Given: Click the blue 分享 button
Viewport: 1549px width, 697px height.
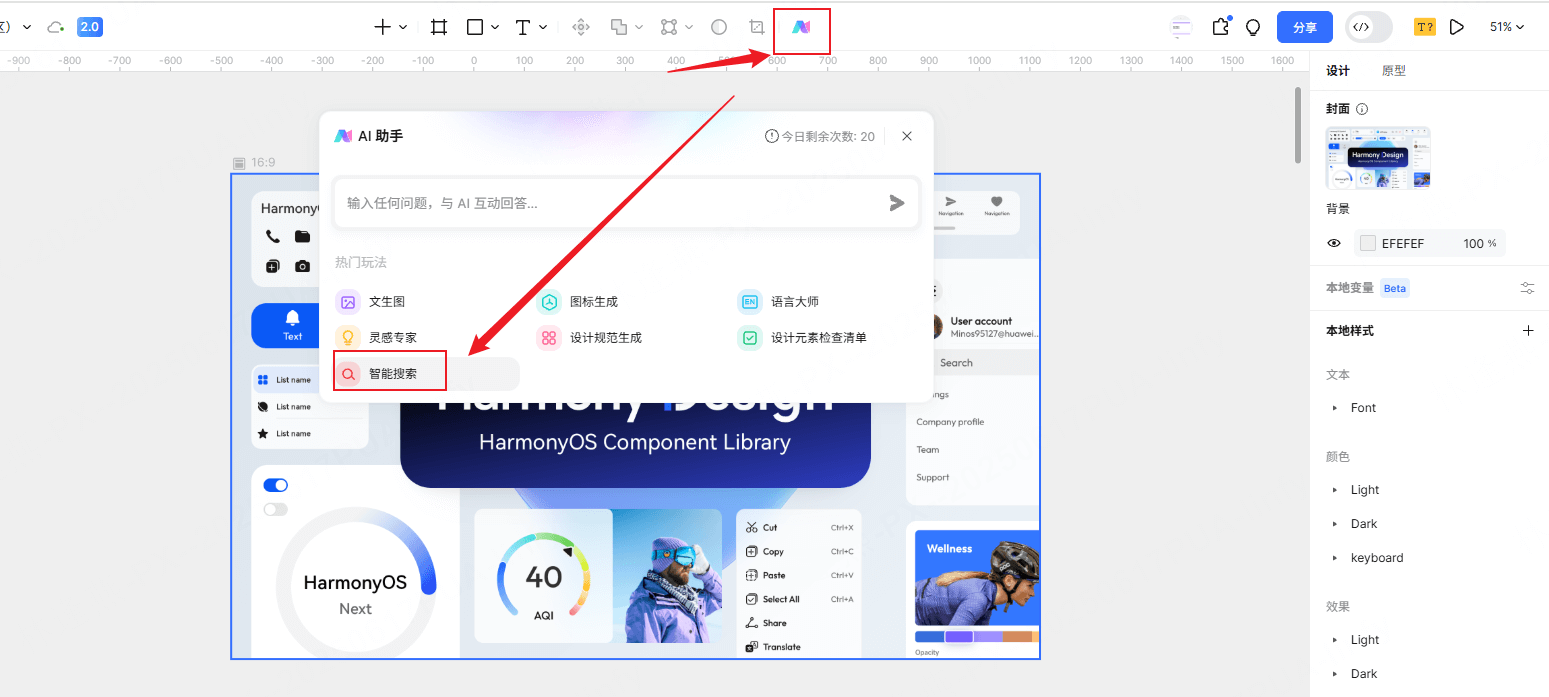Looking at the screenshot, I should (x=1304, y=27).
